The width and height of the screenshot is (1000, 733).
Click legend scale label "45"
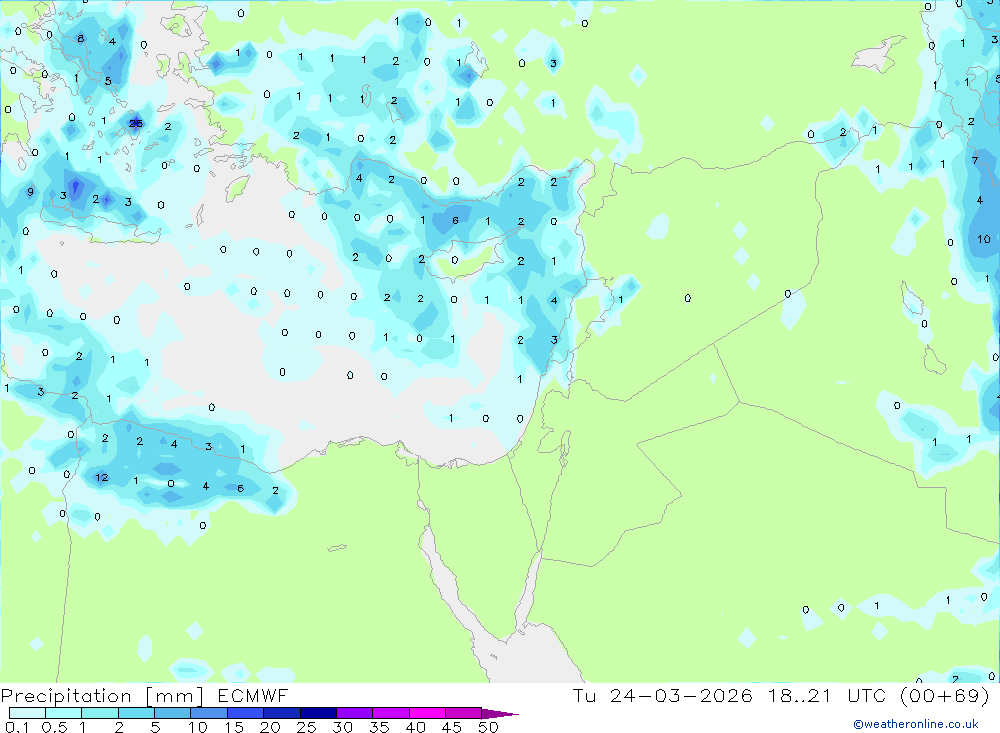click(452, 727)
